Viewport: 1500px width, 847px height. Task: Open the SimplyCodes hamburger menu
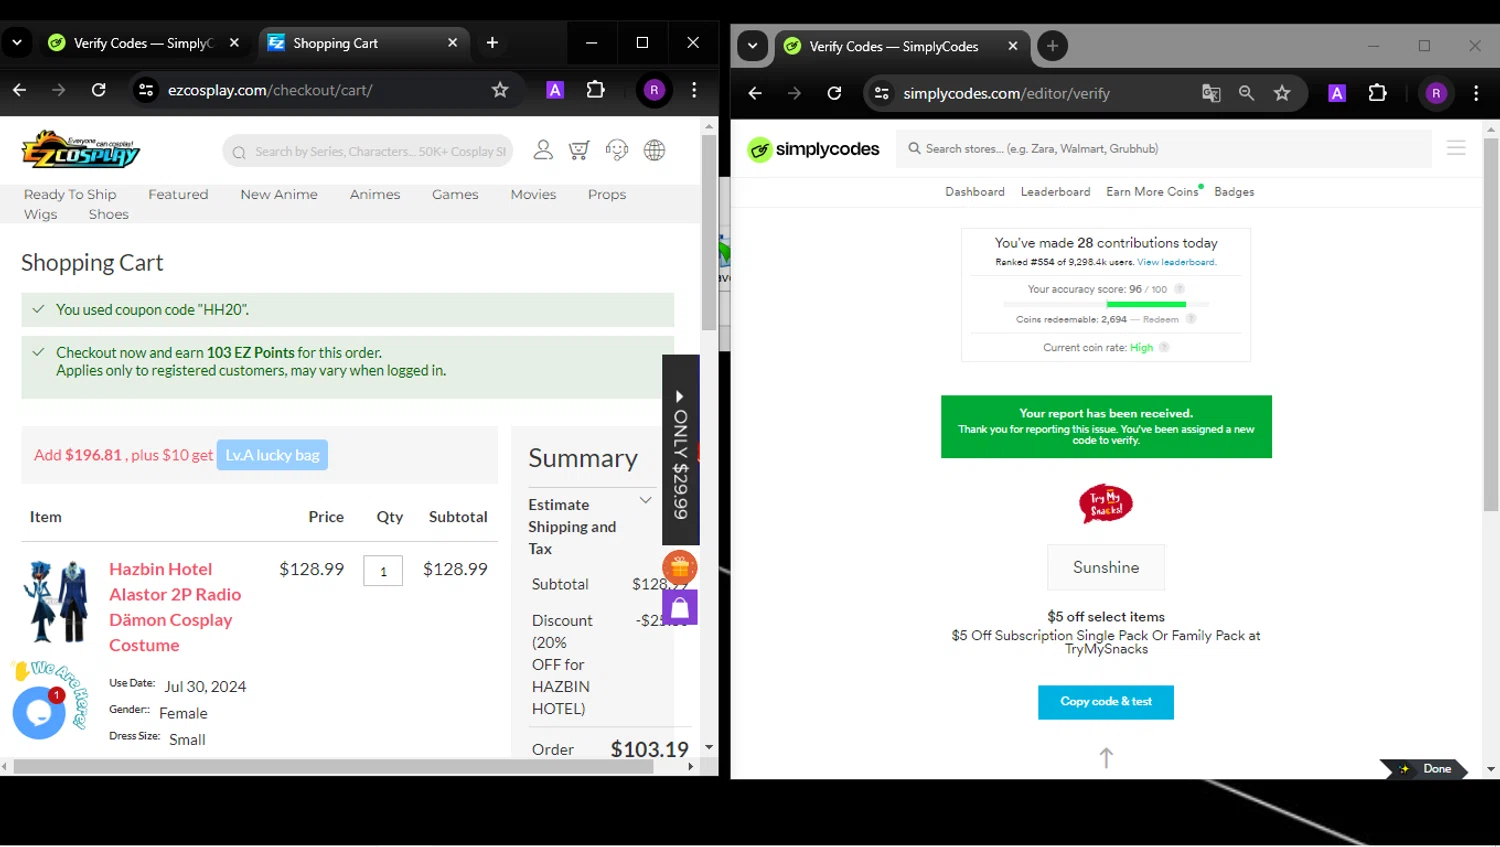pos(1456,148)
